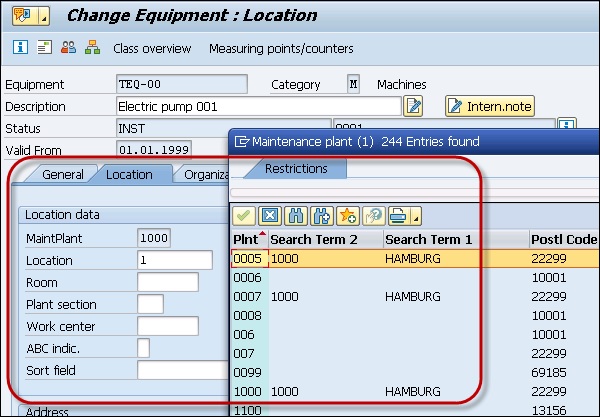Click the green checkmark Copy icon
Viewport: 600px width, 417px height.
(243, 215)
